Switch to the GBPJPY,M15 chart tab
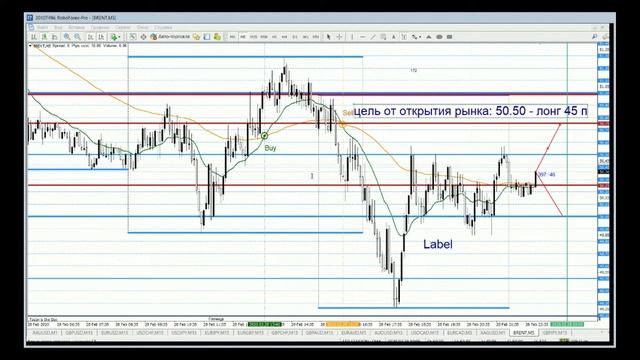The image size is (640, 360). tap(555, 333)
